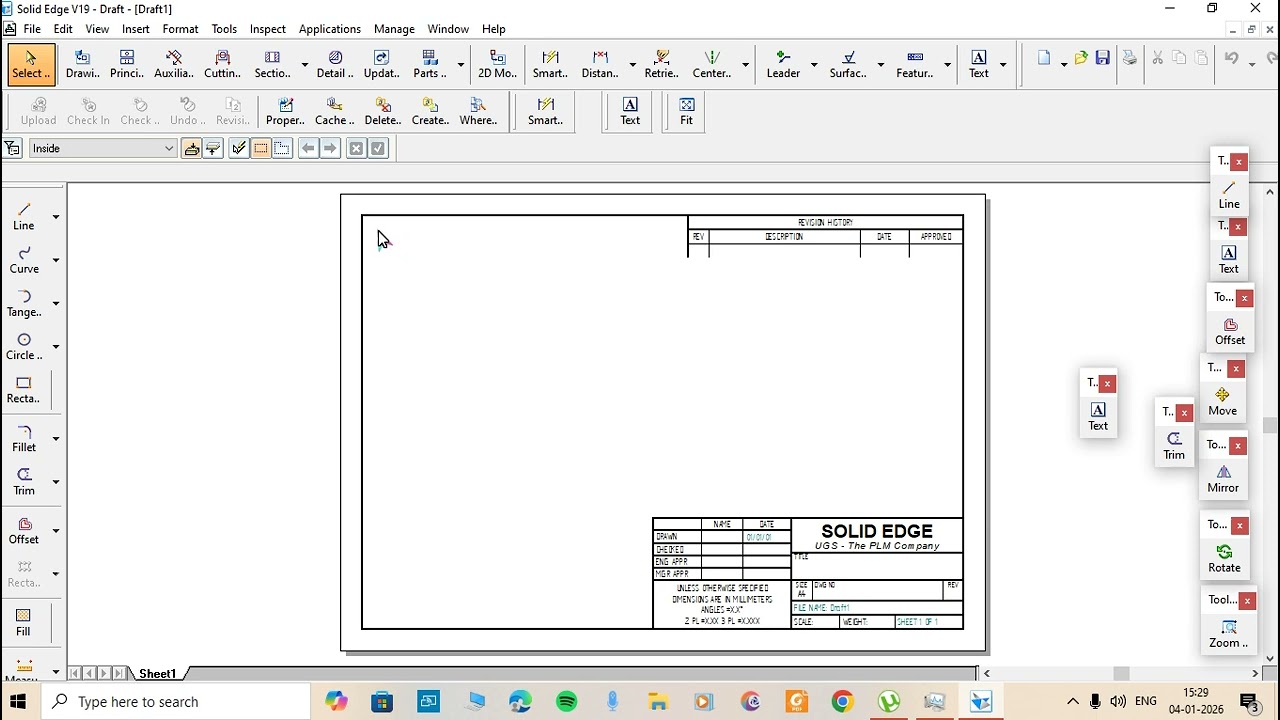The width and height of the screenshot is (1280, 720).
Task: Close the floating Offset toolbar
Action: [x=1244, y=298]
